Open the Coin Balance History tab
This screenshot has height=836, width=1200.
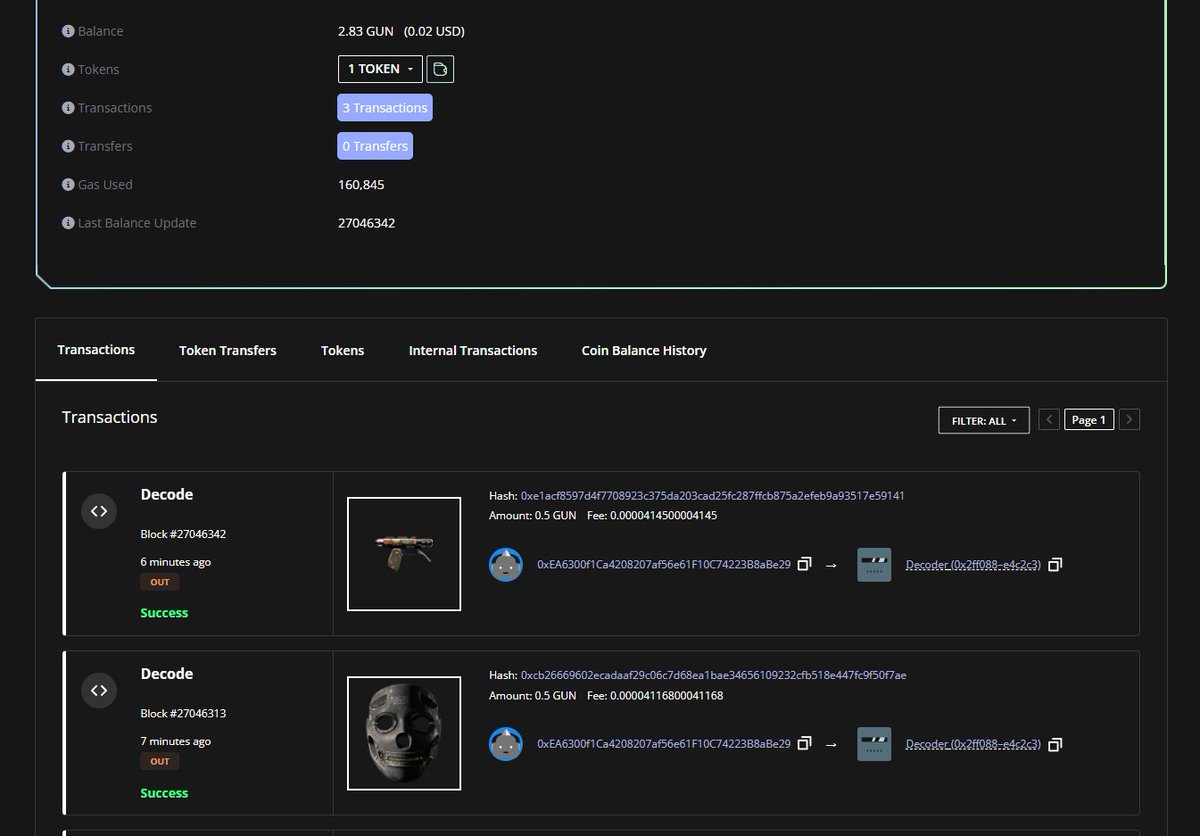coord(644,350)
